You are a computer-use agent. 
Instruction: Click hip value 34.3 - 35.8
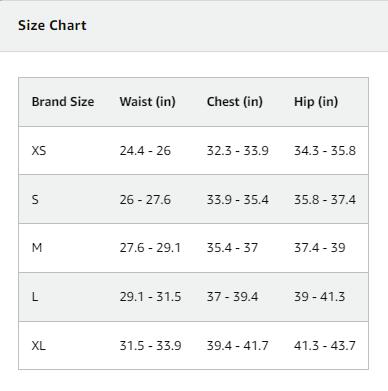pos(325,151)
